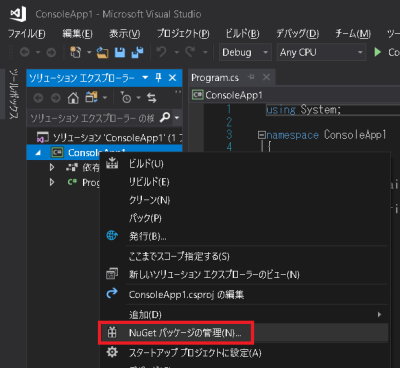Open the ツールボックス side tab
Screen dimensions: 400x368
click(x=13, y=94)
